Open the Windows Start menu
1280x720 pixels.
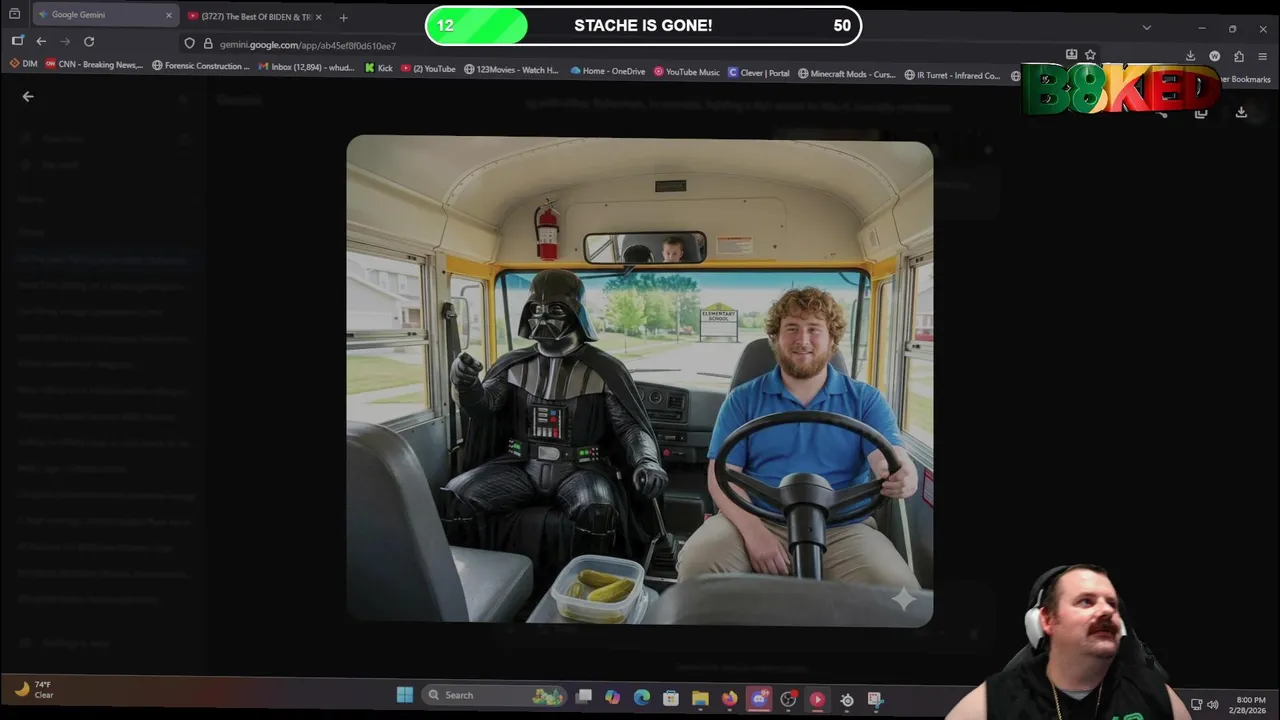[x=404, y=695]
